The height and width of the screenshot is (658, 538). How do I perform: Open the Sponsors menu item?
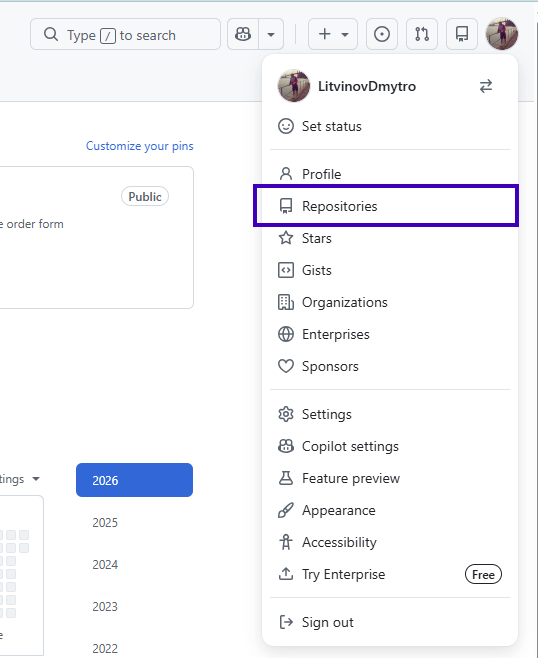pos(390,366)
